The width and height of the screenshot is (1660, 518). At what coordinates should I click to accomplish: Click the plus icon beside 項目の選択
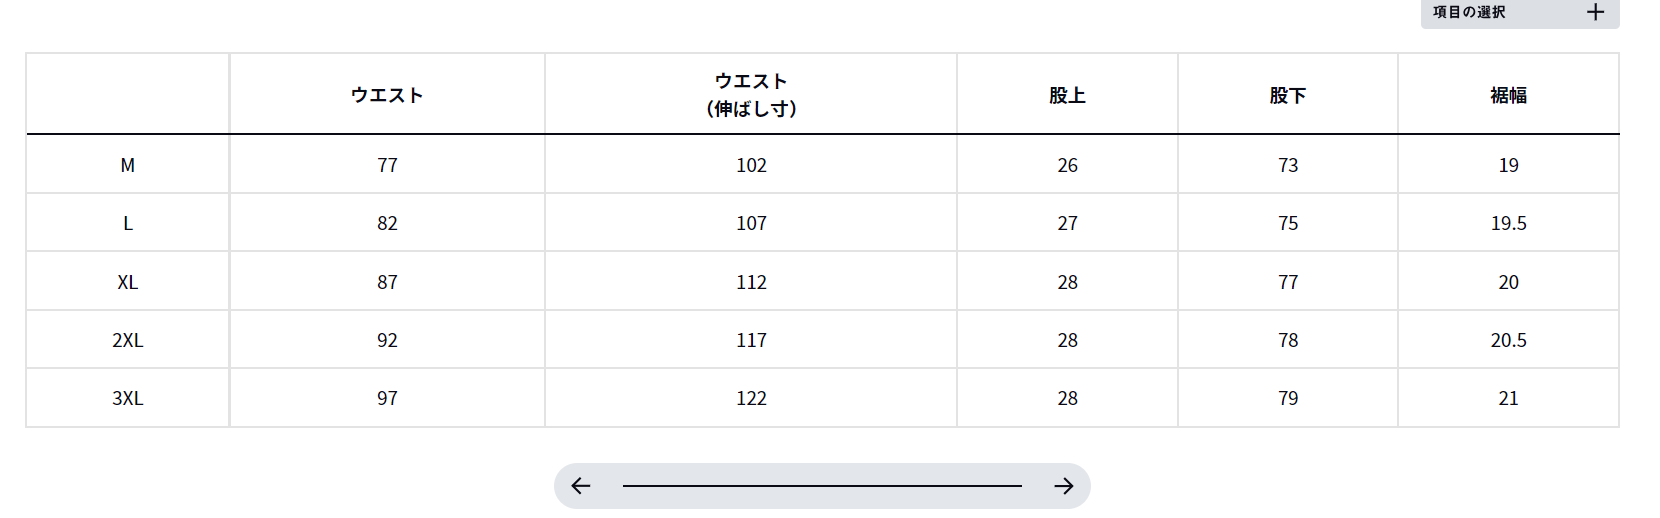1595,12
